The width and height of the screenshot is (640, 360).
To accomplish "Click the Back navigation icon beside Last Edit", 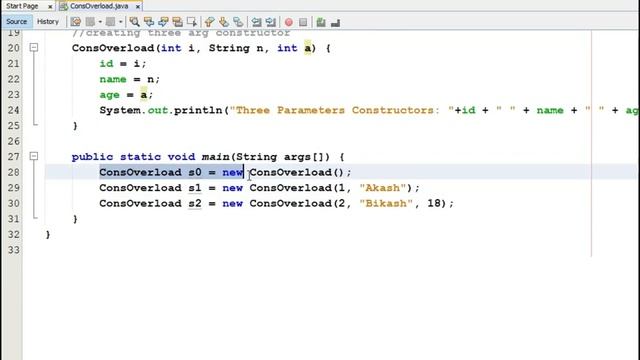I will coord(90,22).
